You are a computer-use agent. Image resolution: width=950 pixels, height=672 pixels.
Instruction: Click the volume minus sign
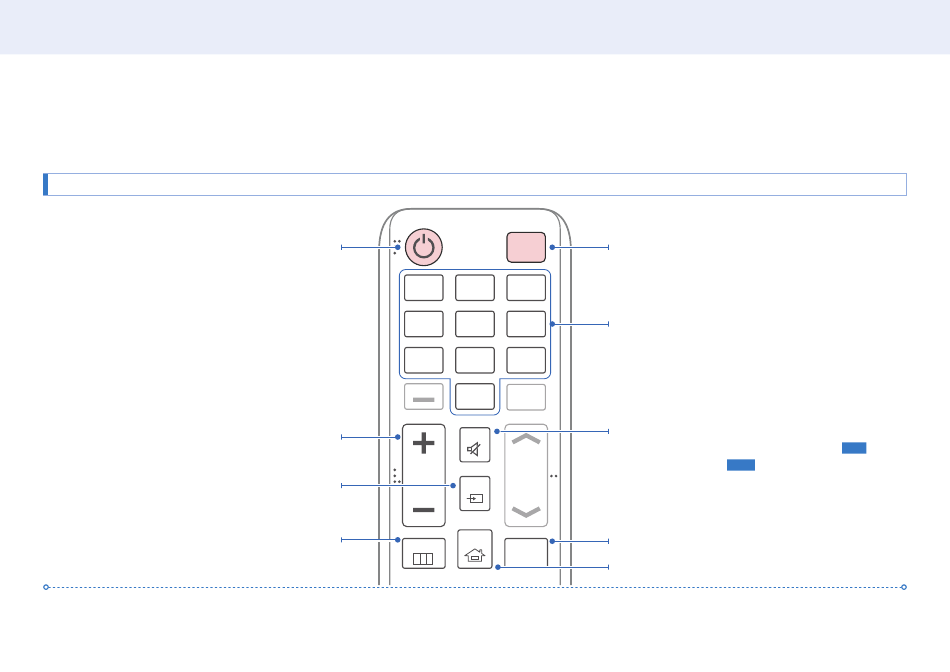click(424, 510)
